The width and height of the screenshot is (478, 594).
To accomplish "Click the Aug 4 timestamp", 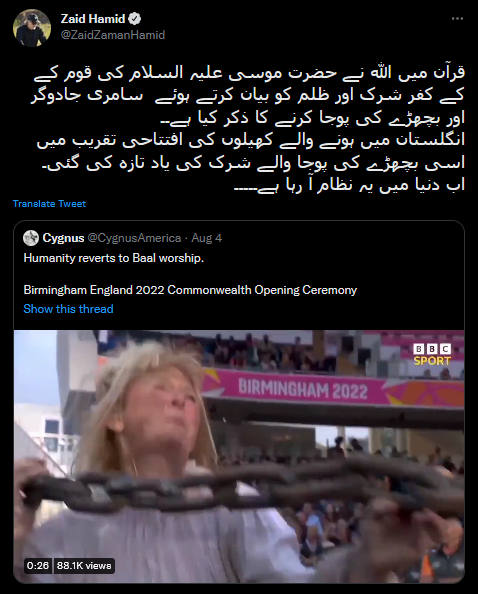I will (206, 238).
